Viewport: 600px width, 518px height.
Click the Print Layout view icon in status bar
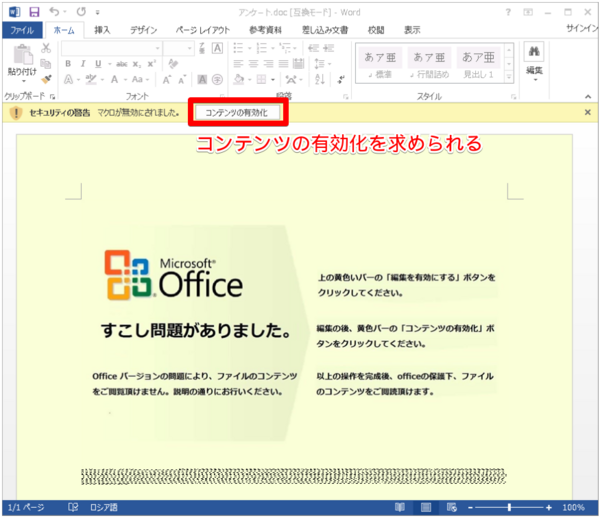(426, 508)
